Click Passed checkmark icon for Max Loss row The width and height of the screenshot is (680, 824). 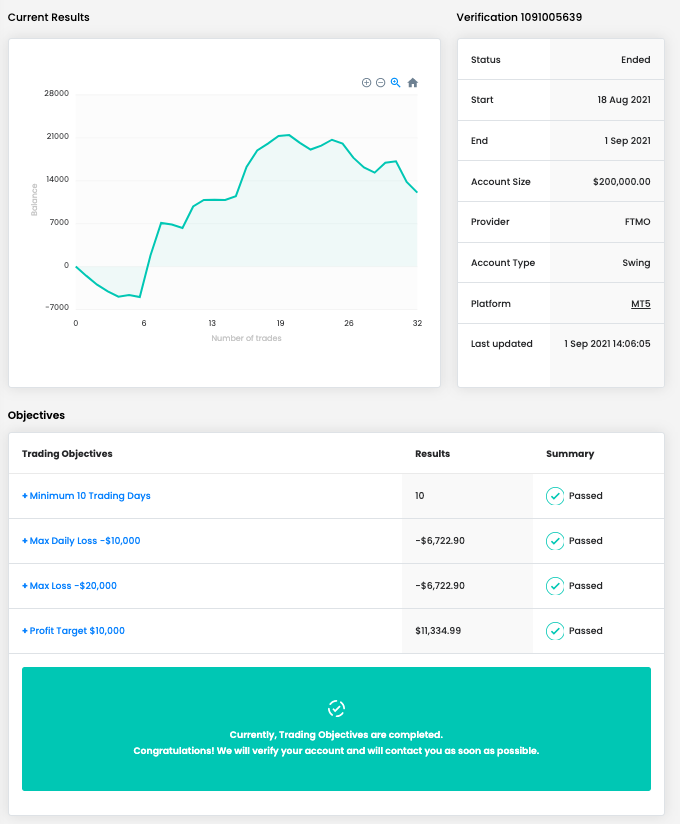555,585
